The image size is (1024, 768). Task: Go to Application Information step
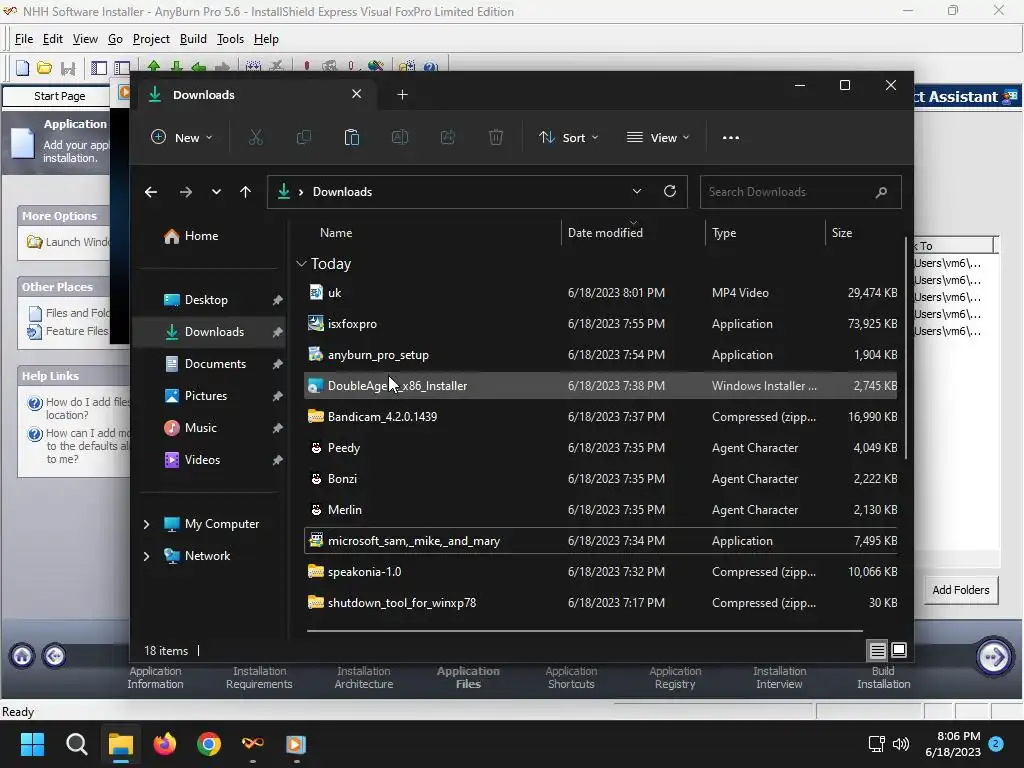tap(155, 678)
